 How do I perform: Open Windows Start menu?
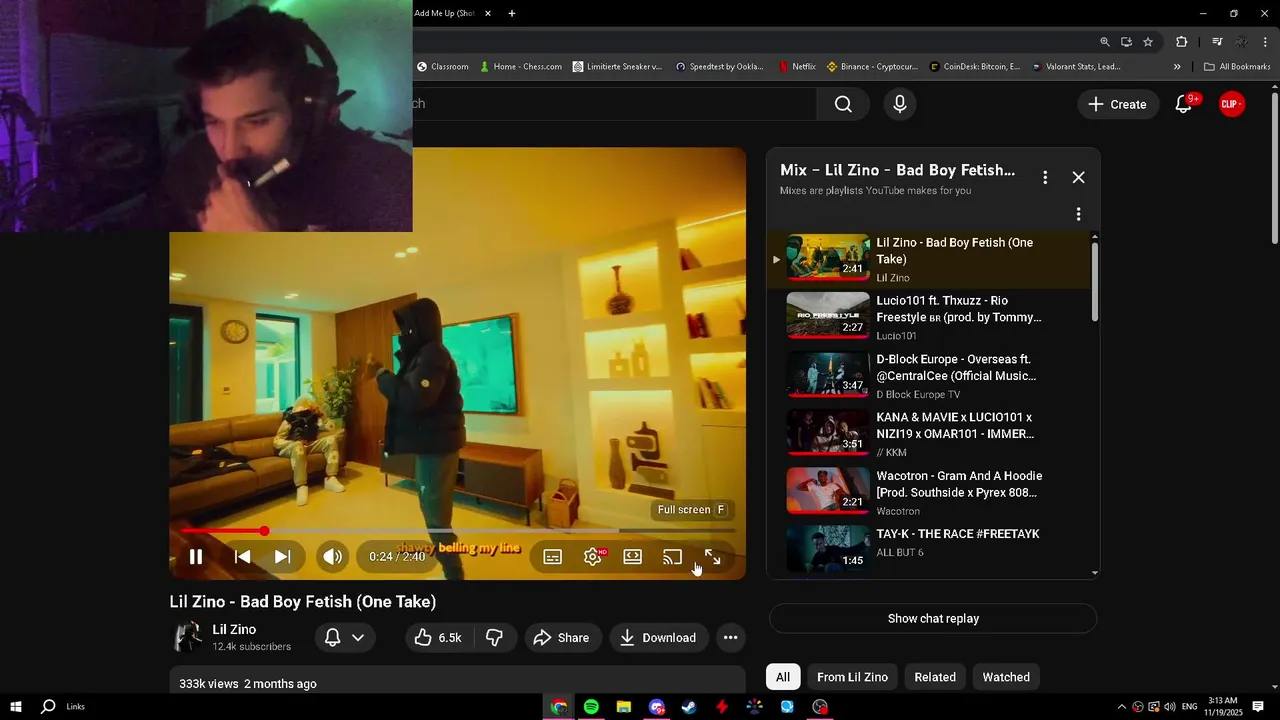point(16,707)
